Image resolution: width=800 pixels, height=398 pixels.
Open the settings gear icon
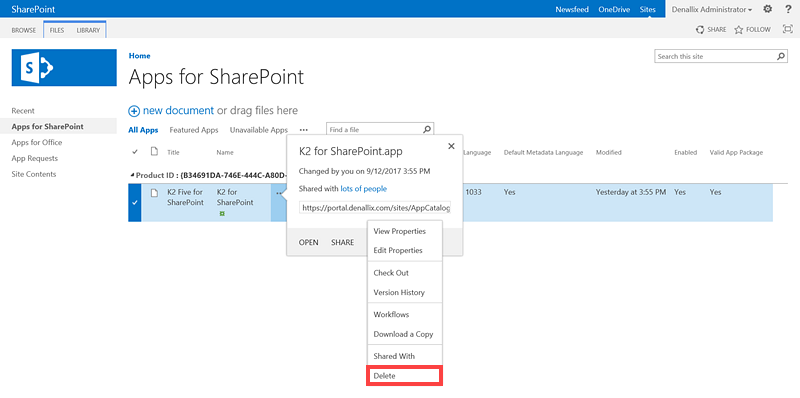(x=768, y=9)
